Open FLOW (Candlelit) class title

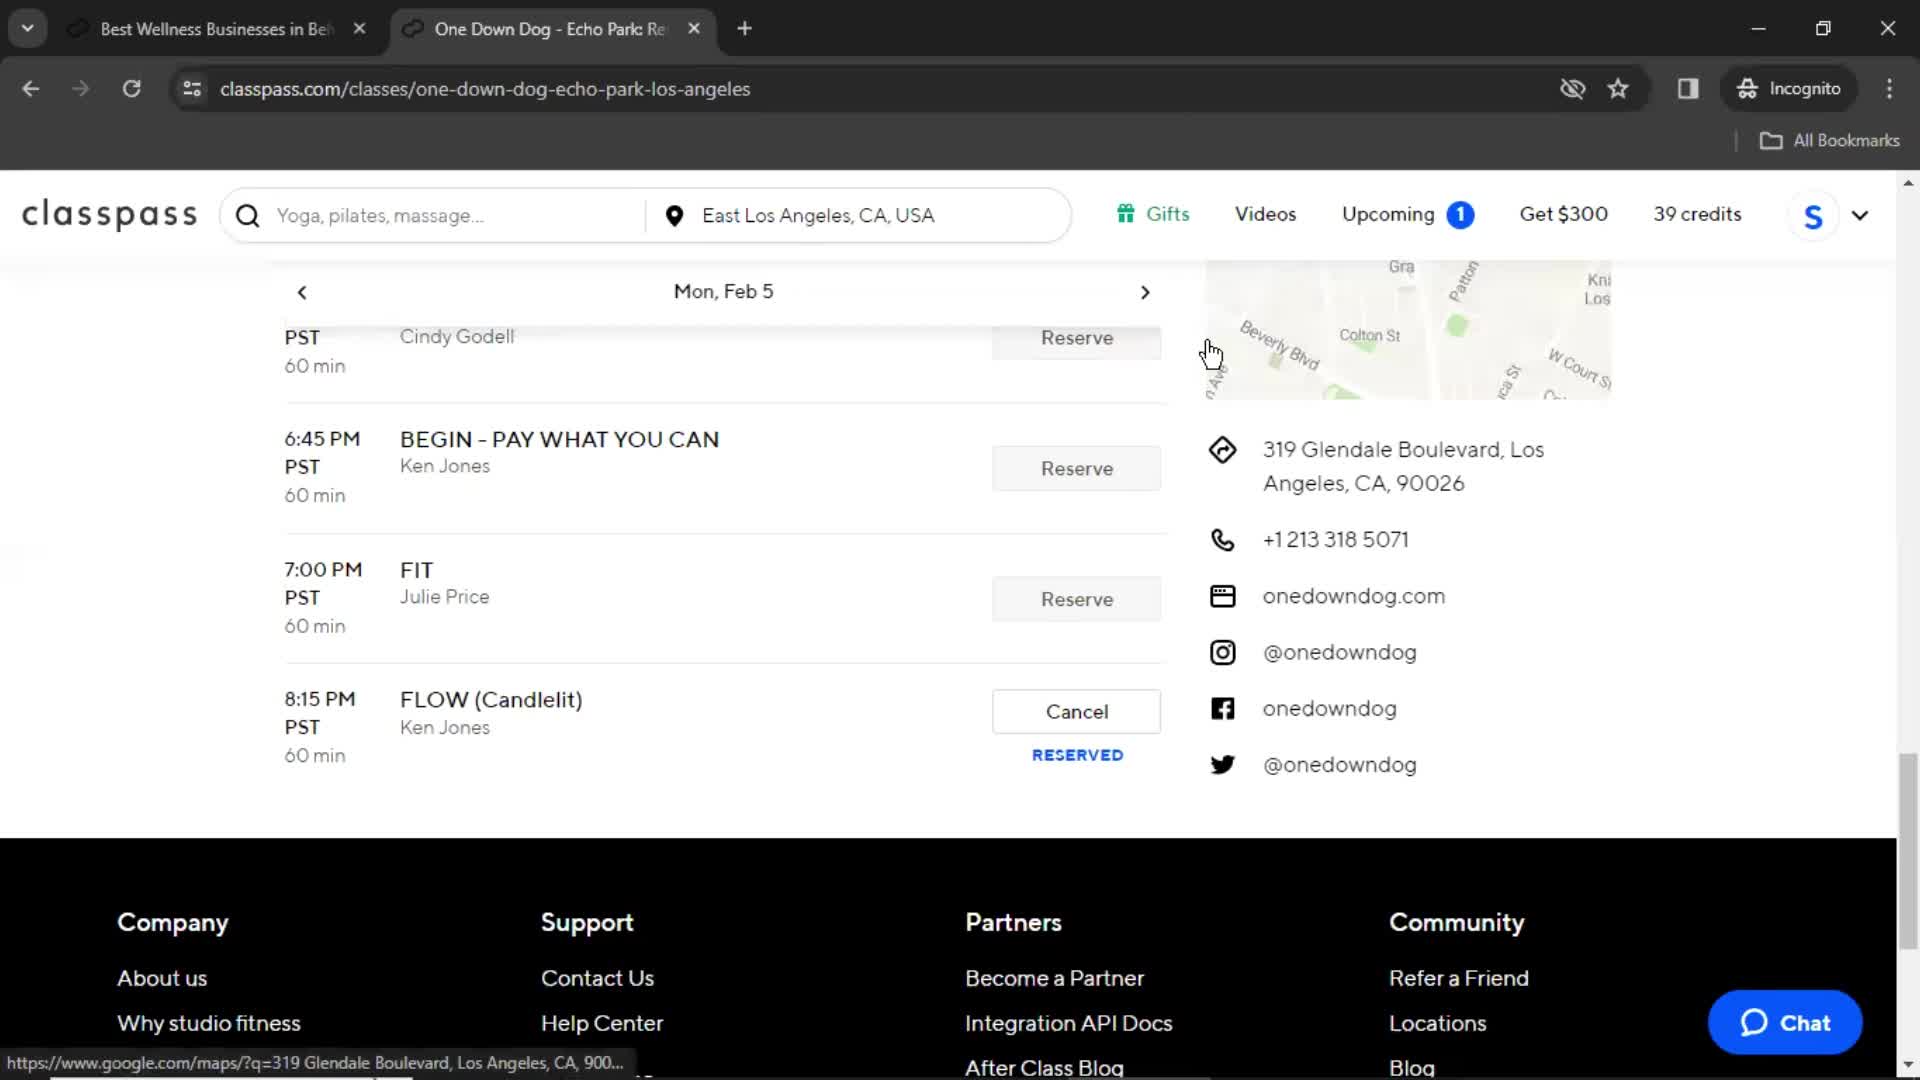(x=491, y=700)
